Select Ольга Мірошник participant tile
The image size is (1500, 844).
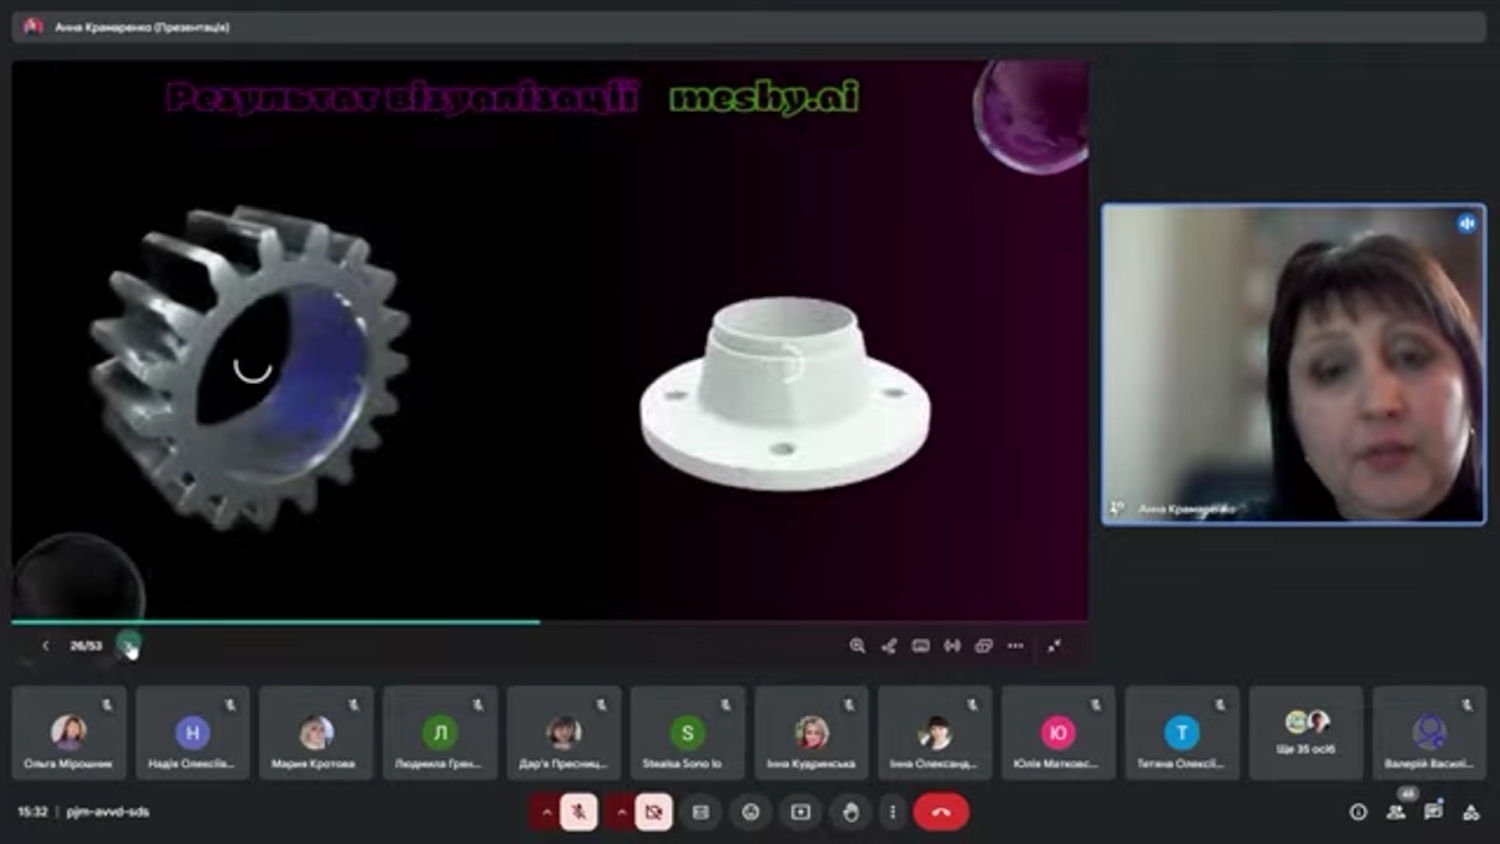pos(69,733)
